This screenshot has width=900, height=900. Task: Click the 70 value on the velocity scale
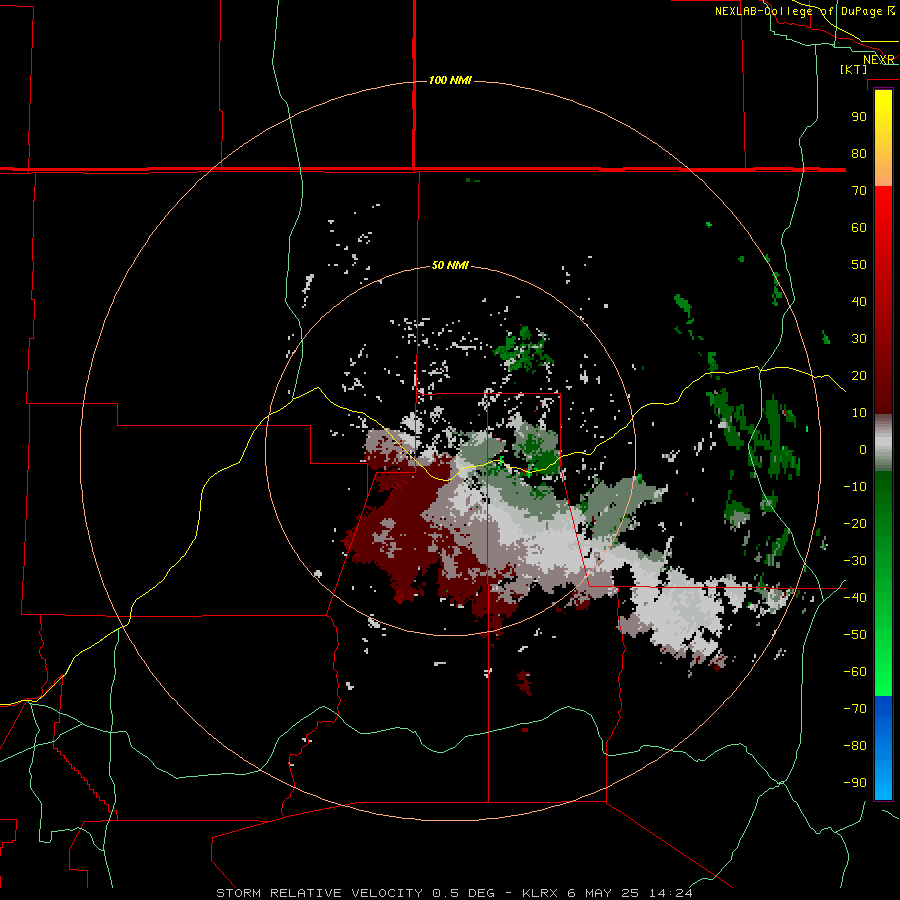(859, 191)
